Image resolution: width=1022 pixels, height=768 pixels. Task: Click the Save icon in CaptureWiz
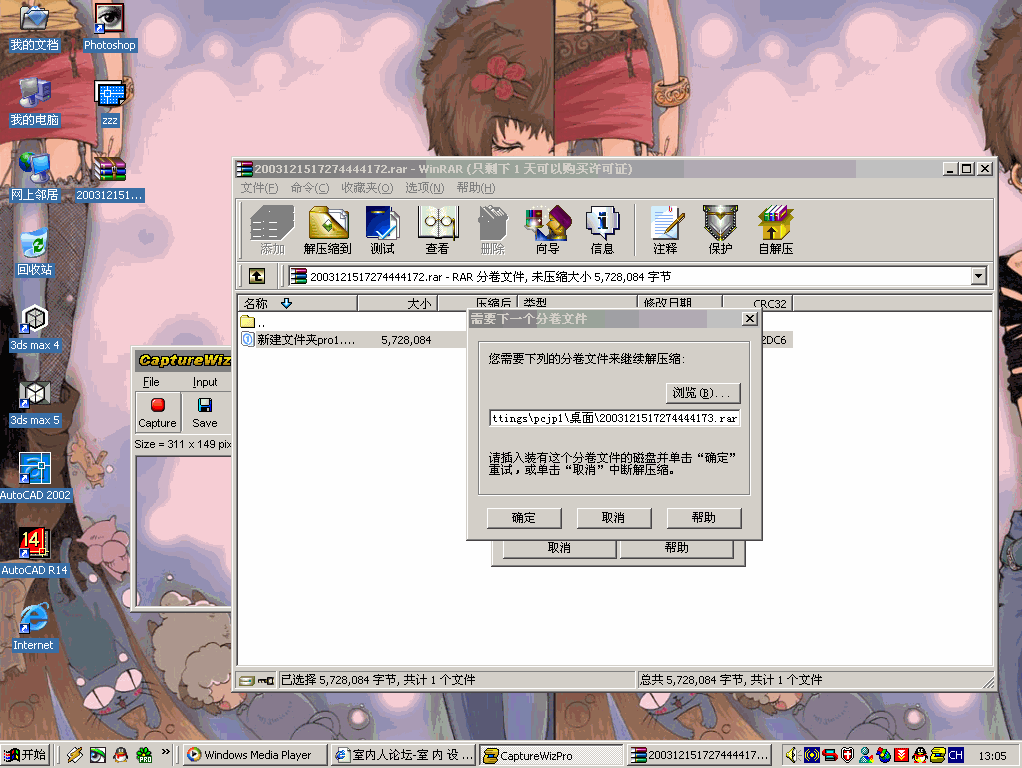(x=205, y=413)
